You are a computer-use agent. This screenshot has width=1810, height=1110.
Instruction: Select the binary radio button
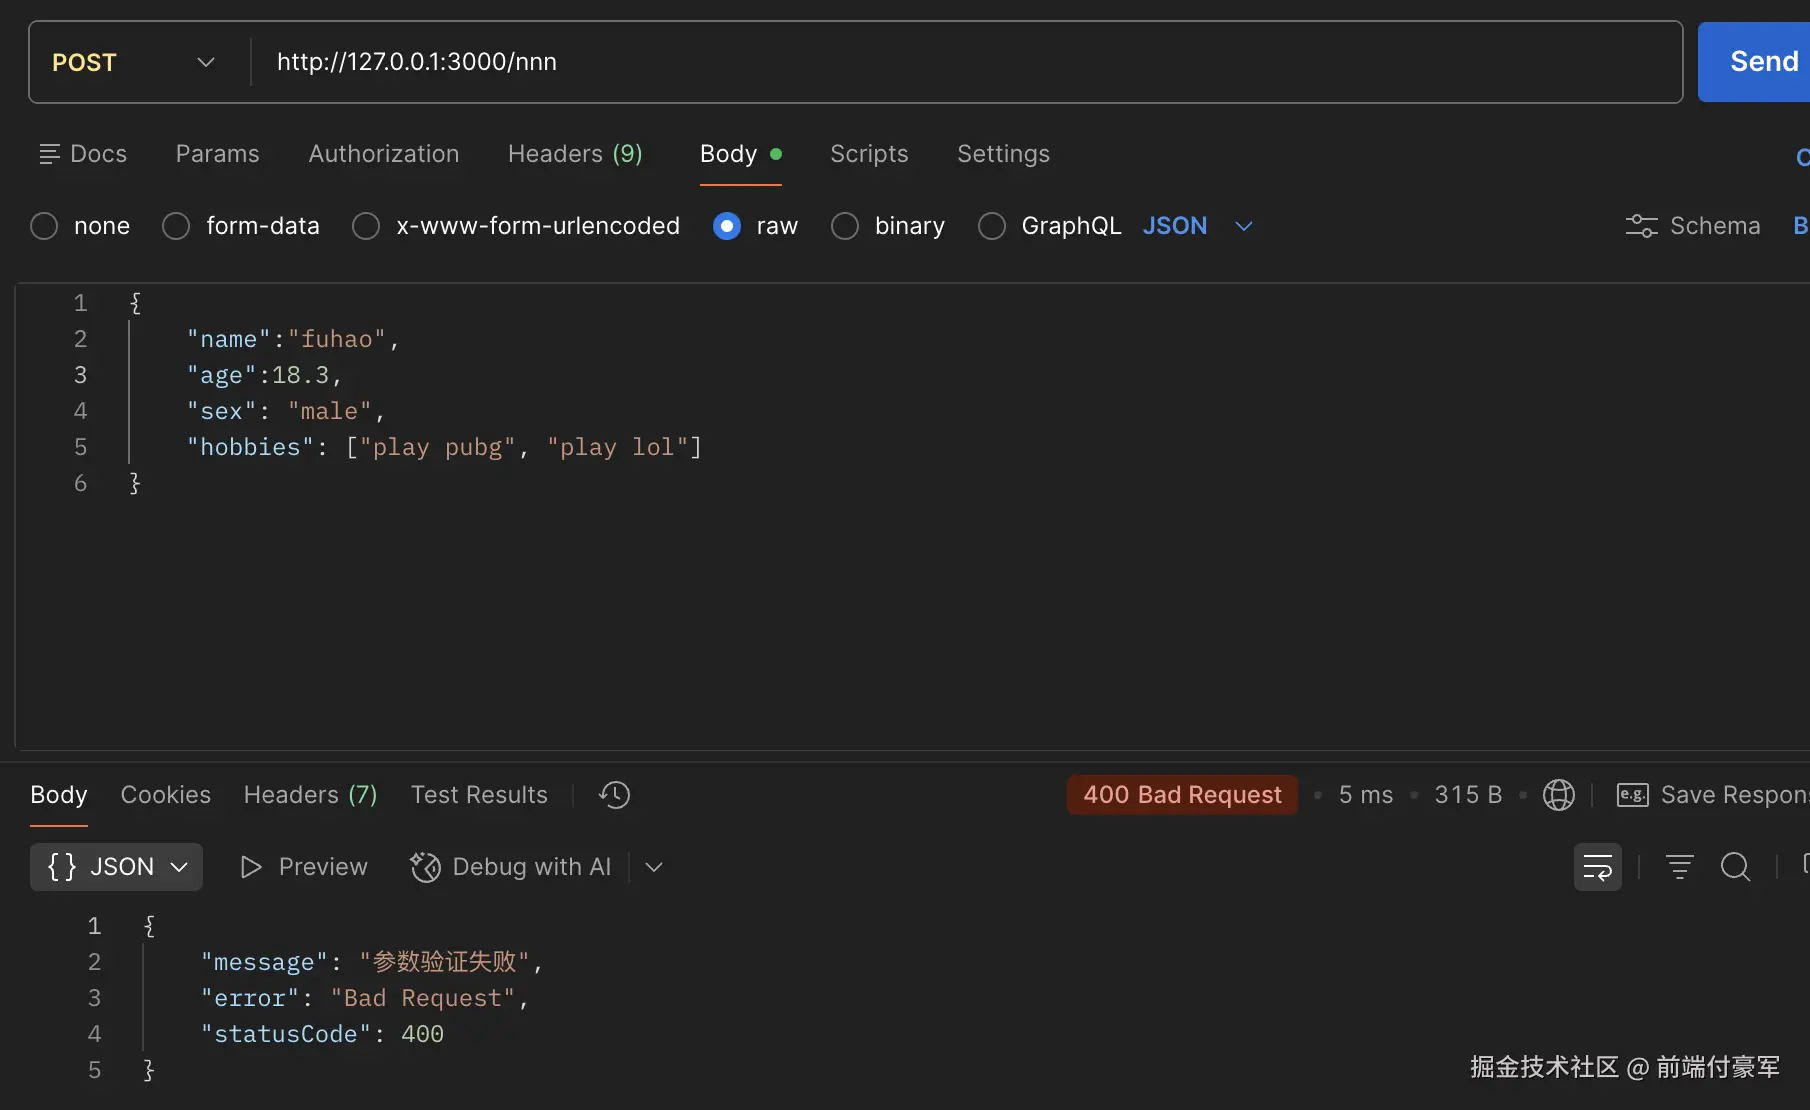tap(845, 226)
